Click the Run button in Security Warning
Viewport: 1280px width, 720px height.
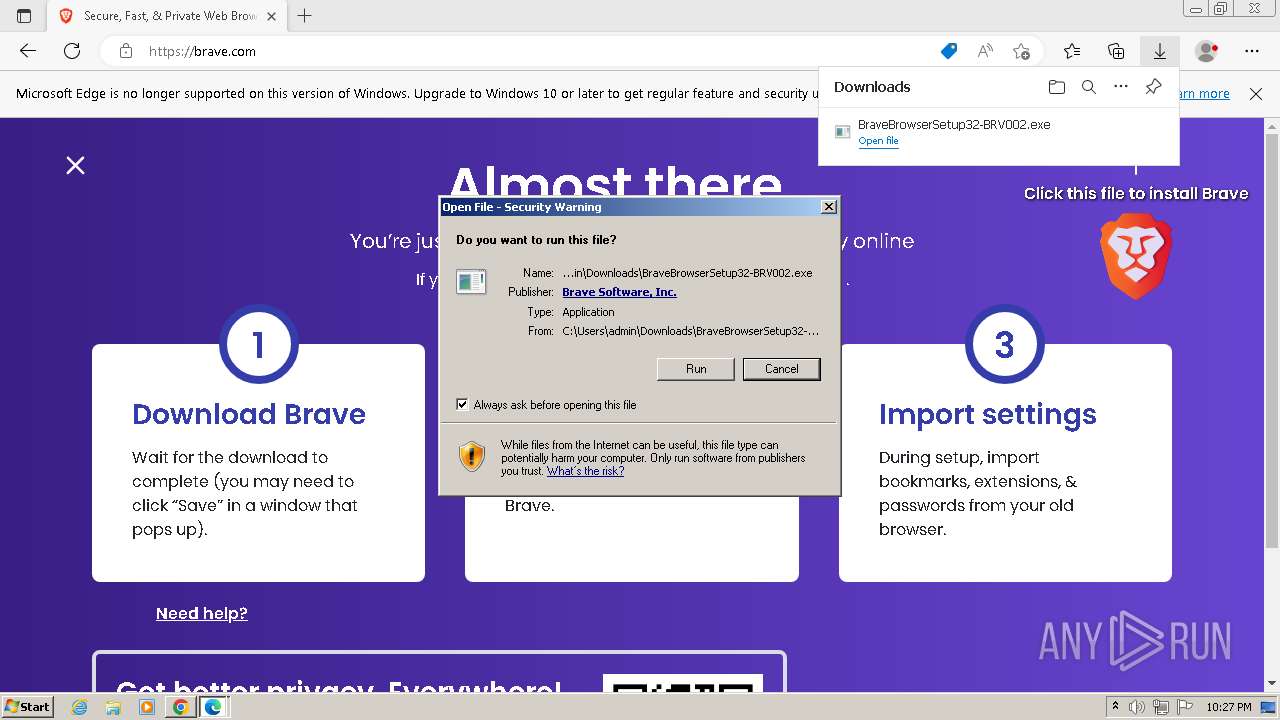tap(696, 369)
